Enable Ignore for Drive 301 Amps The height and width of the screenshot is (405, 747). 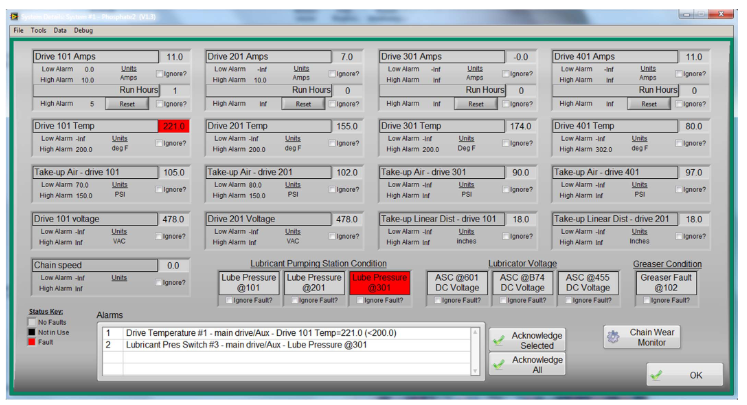click(506, 74)
